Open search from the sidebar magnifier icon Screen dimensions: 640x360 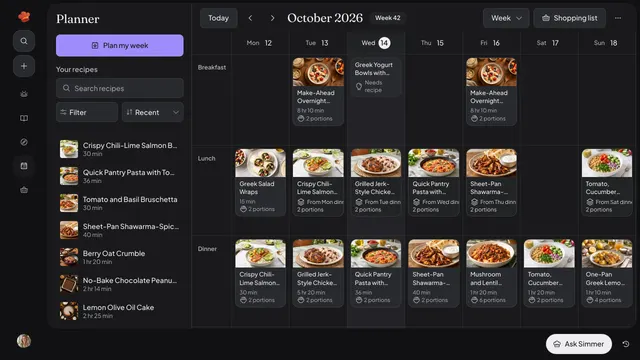pyautogui.click(x=24, y=41)
